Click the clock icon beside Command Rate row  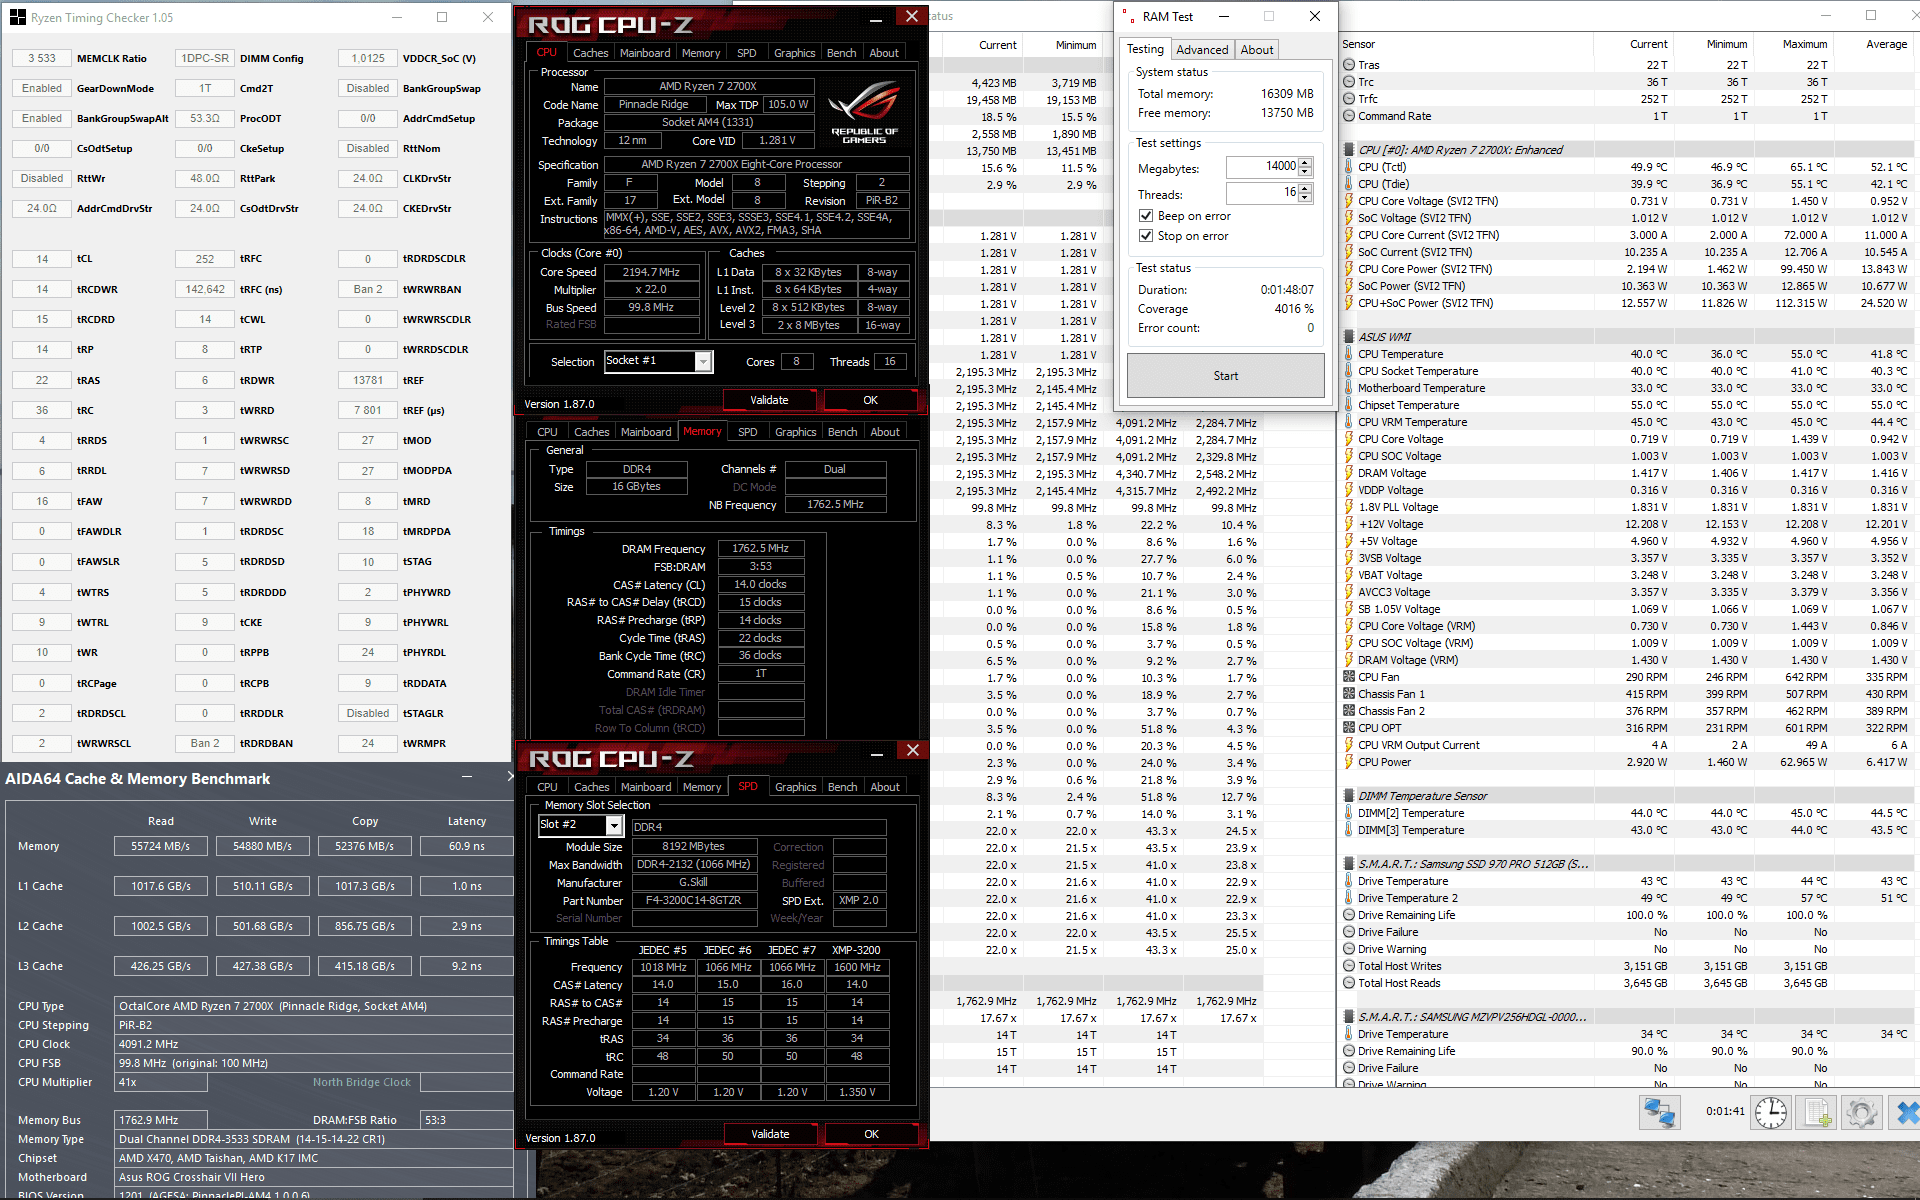point(1349,116)
